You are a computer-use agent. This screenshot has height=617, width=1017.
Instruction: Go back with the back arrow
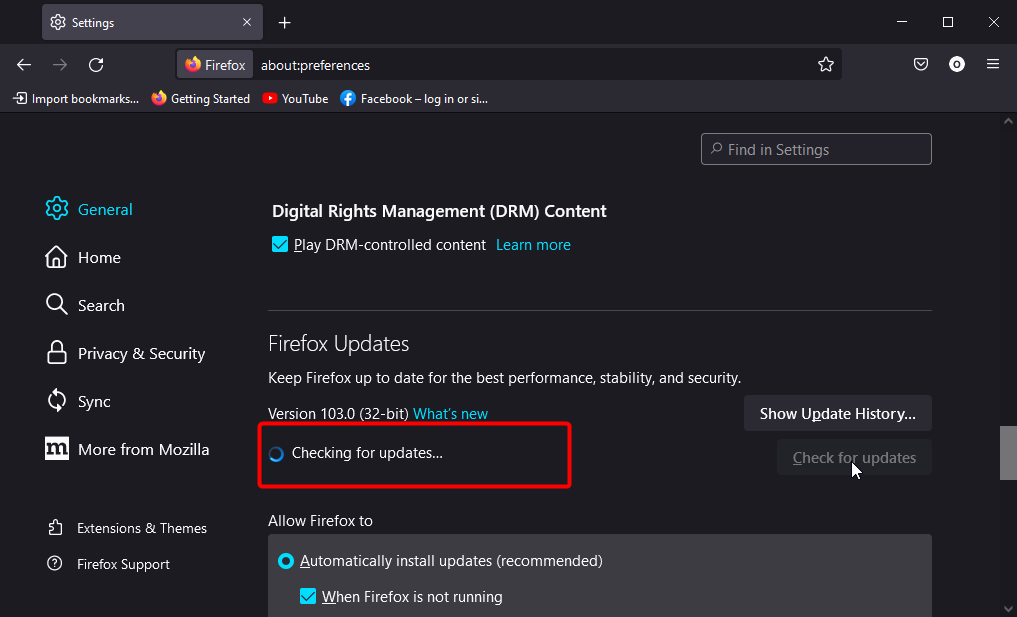(24, 65)
